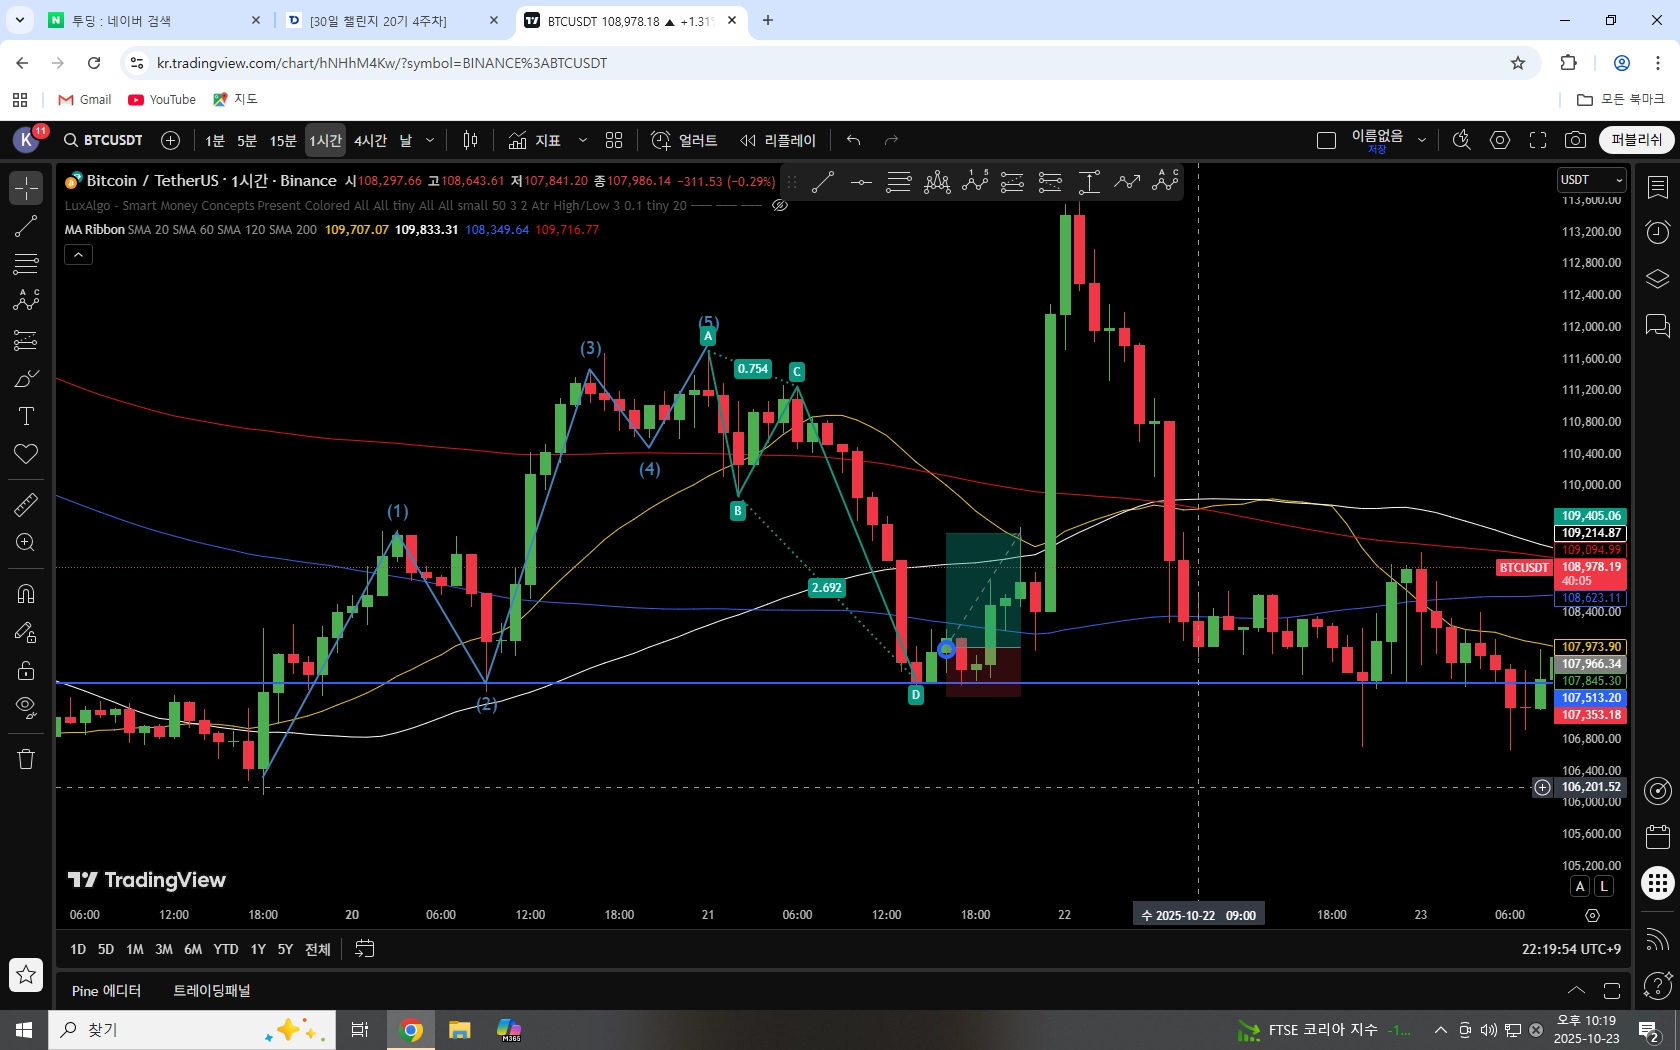
Task: Open quick search magnifier icon
Action: tap(1461, 140)
